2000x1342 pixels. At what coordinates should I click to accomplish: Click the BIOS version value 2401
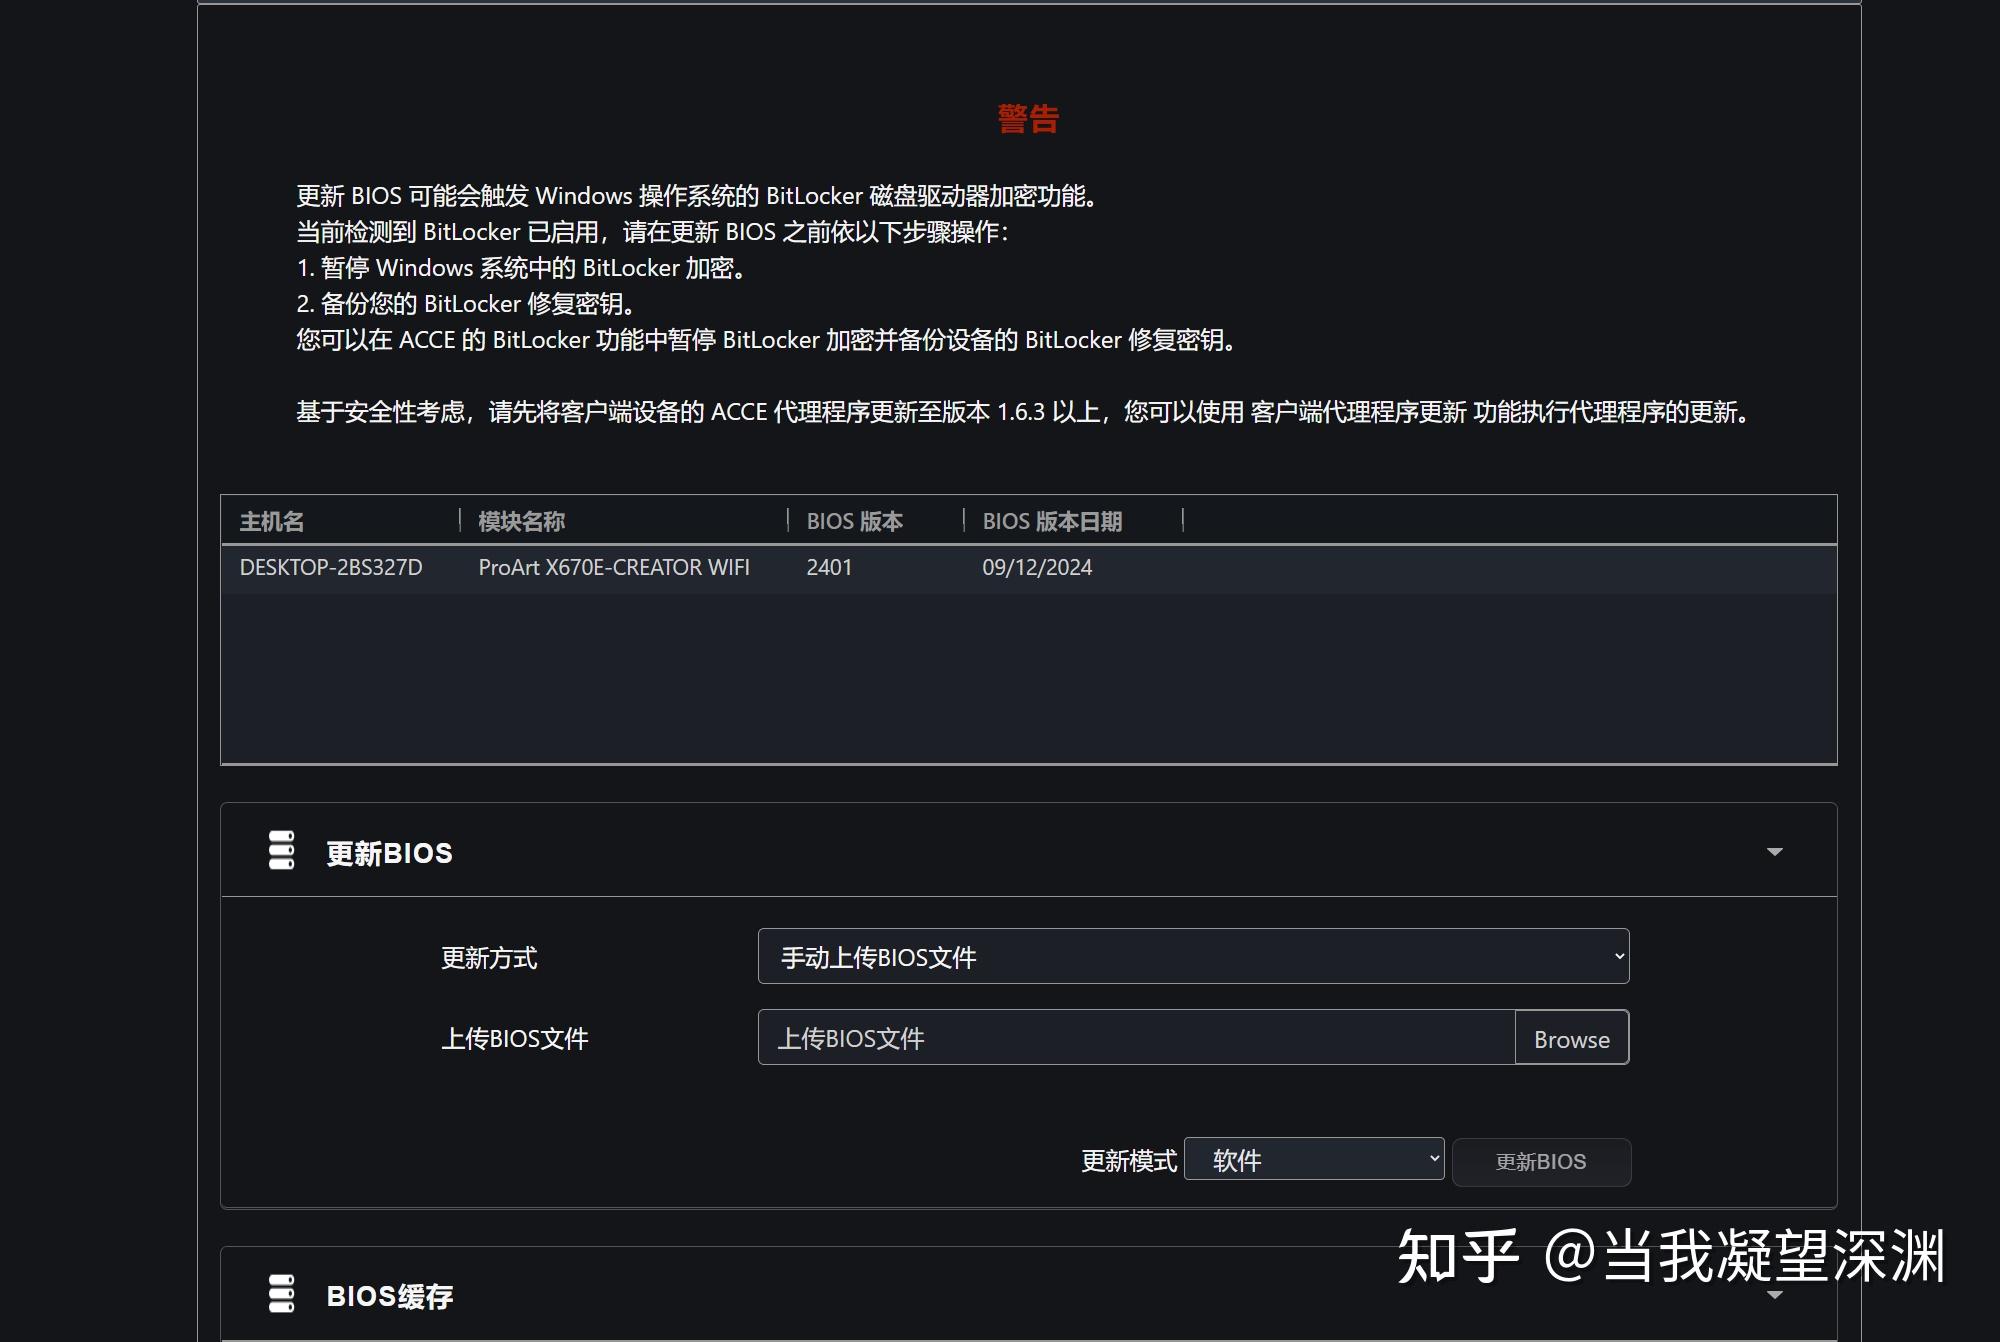point(829,568)
